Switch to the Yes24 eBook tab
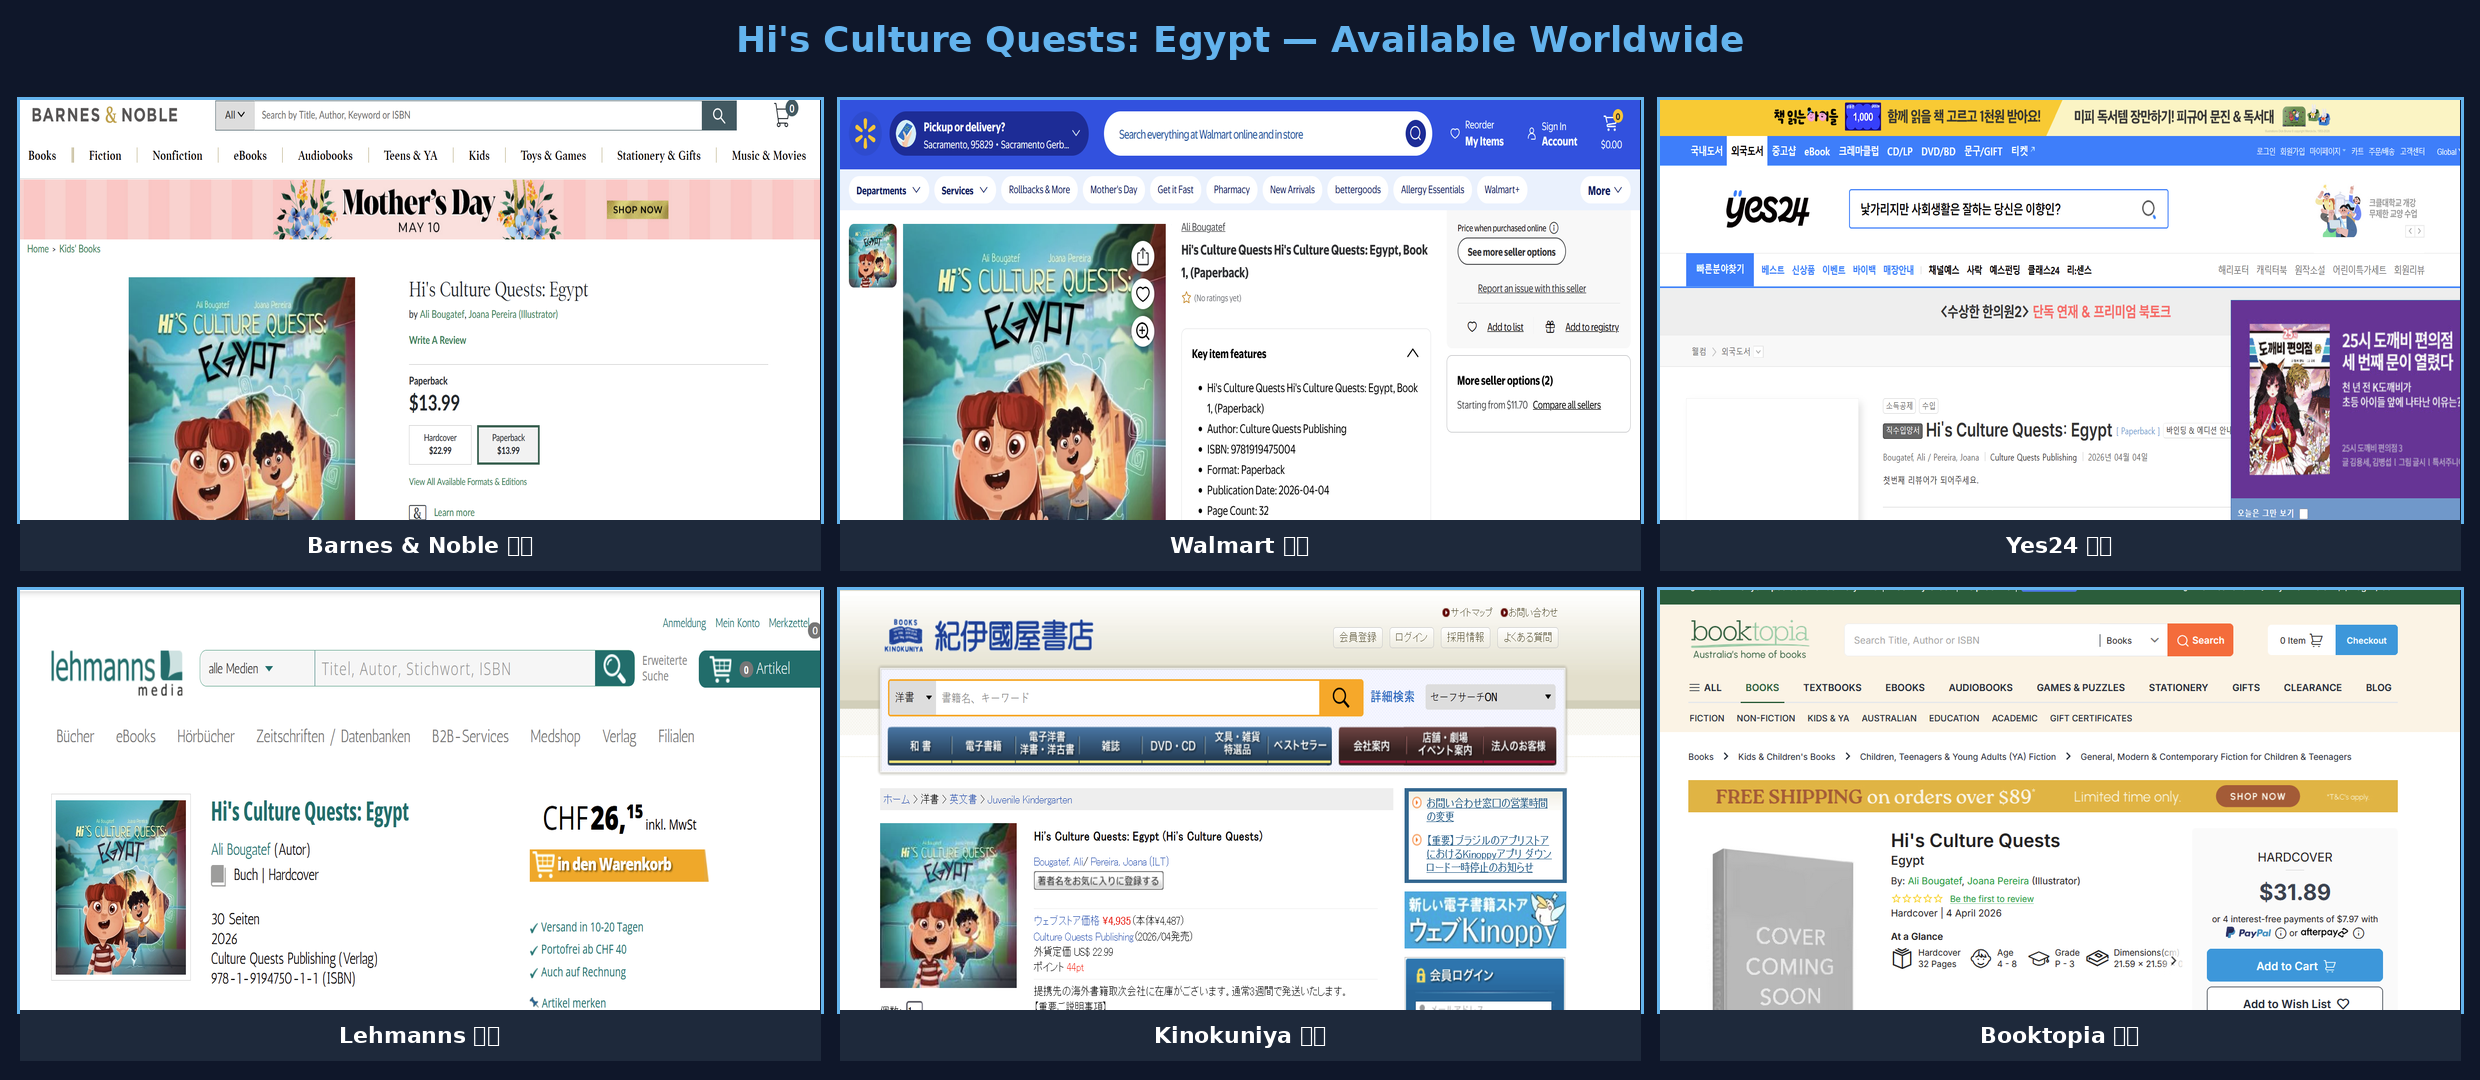2480x1080 pixels. [1817, 152]
